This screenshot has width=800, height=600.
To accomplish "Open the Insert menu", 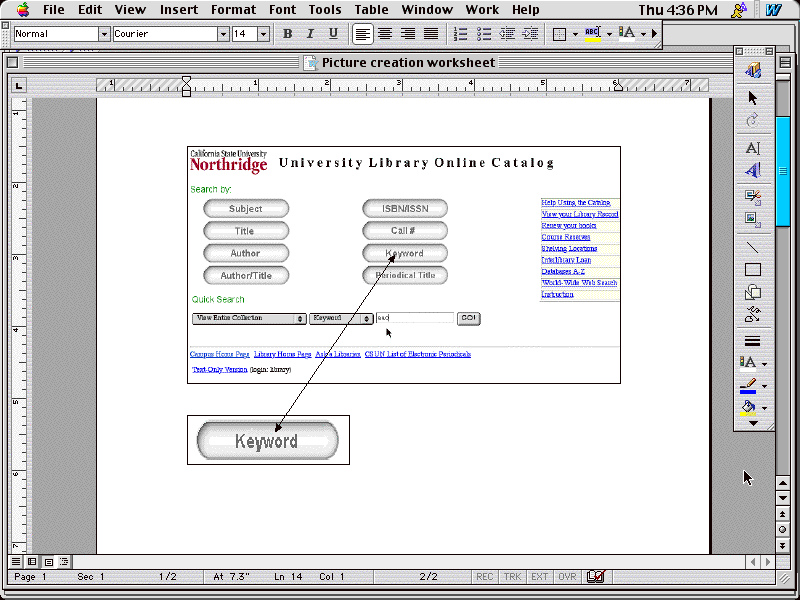I will 179,10.
